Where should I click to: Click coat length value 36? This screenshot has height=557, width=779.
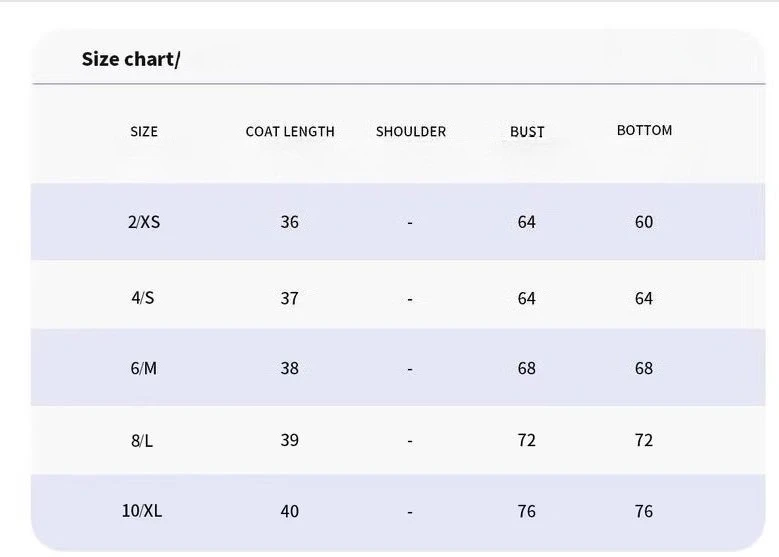[x=290, y=222]
